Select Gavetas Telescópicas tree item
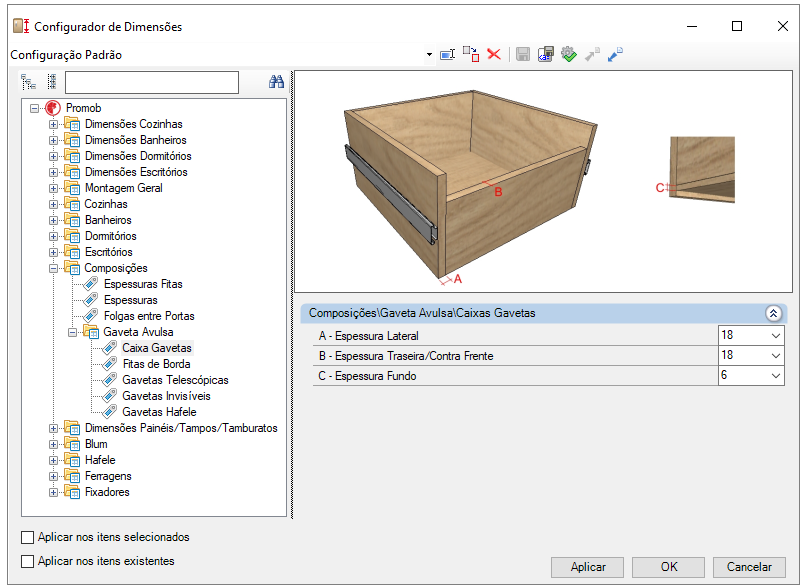This screenshot has width=809, height=588. (x=175, y=380)
